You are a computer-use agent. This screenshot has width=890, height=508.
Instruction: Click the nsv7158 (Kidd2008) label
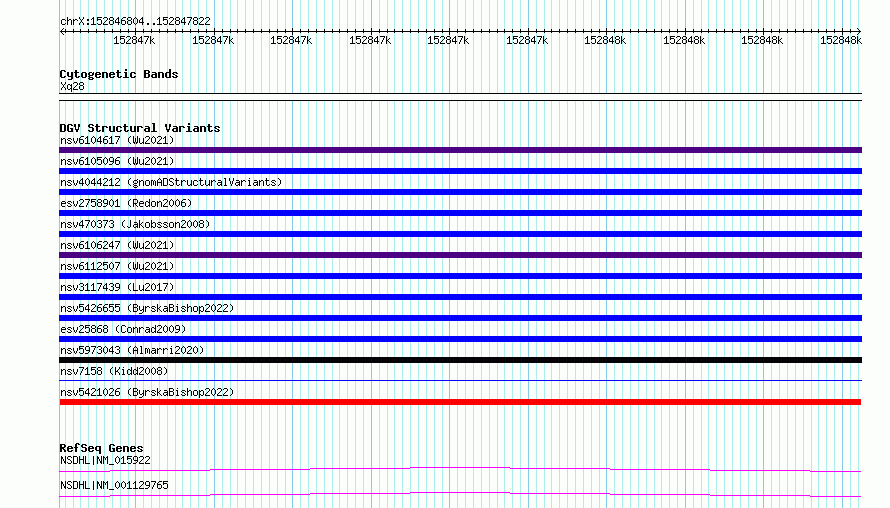pyautogui.click(x=114, y=371)
